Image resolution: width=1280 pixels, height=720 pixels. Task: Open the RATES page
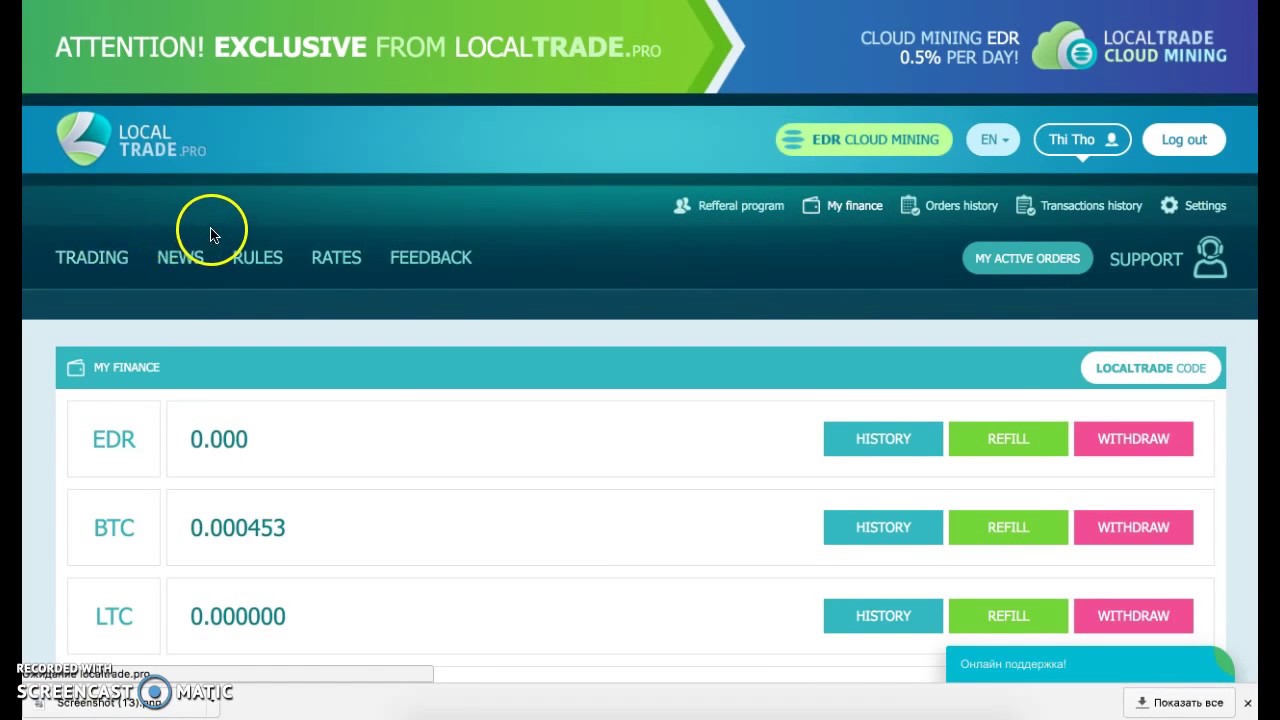tap(336, 258)
